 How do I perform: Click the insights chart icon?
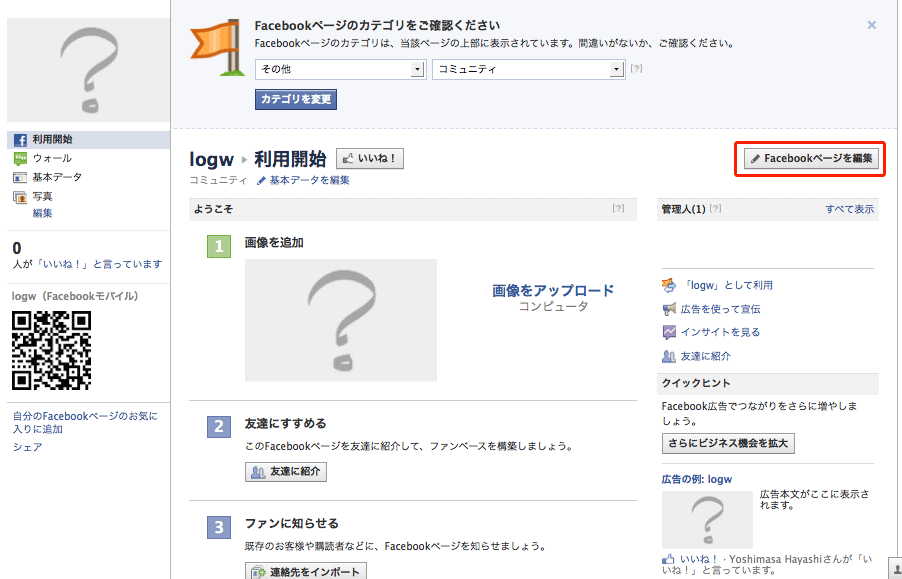(669, 332)
